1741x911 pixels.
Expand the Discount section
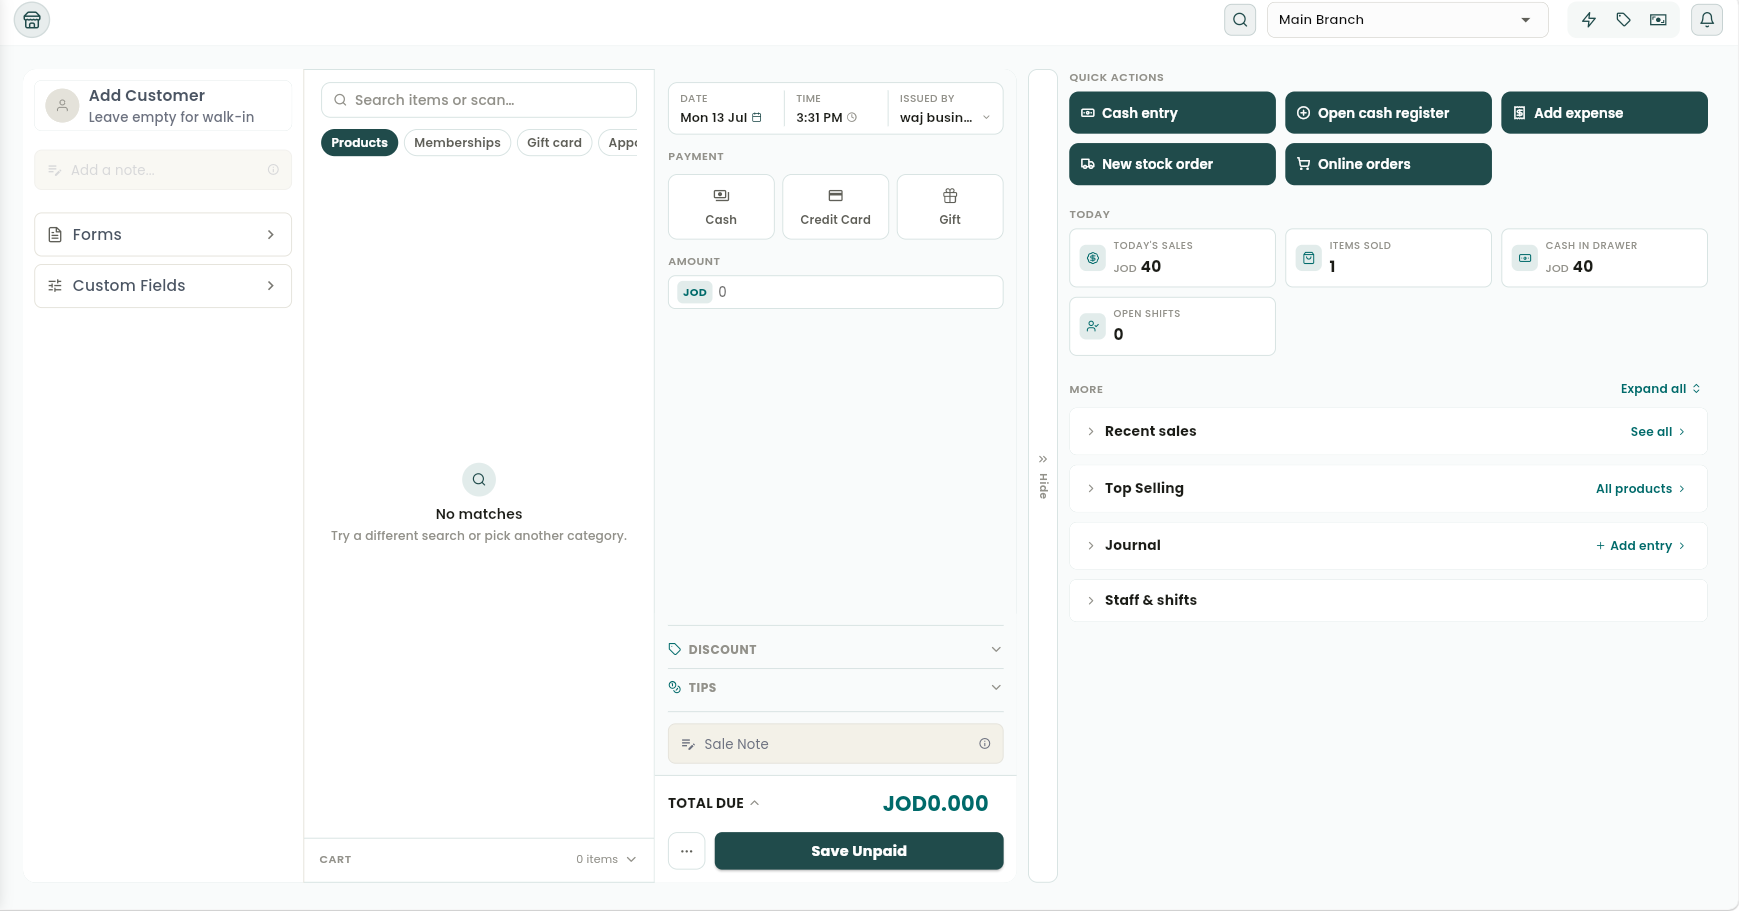835,650
